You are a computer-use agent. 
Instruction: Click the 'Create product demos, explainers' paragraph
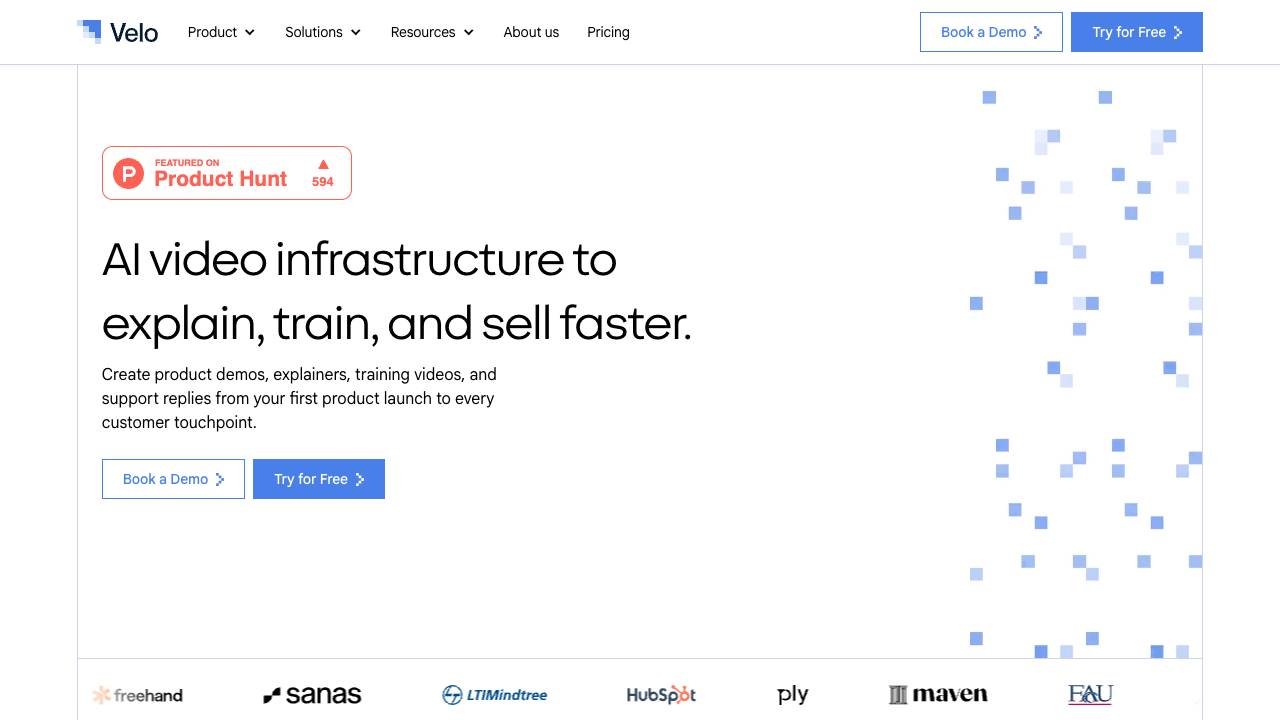(x=299, y=398)
